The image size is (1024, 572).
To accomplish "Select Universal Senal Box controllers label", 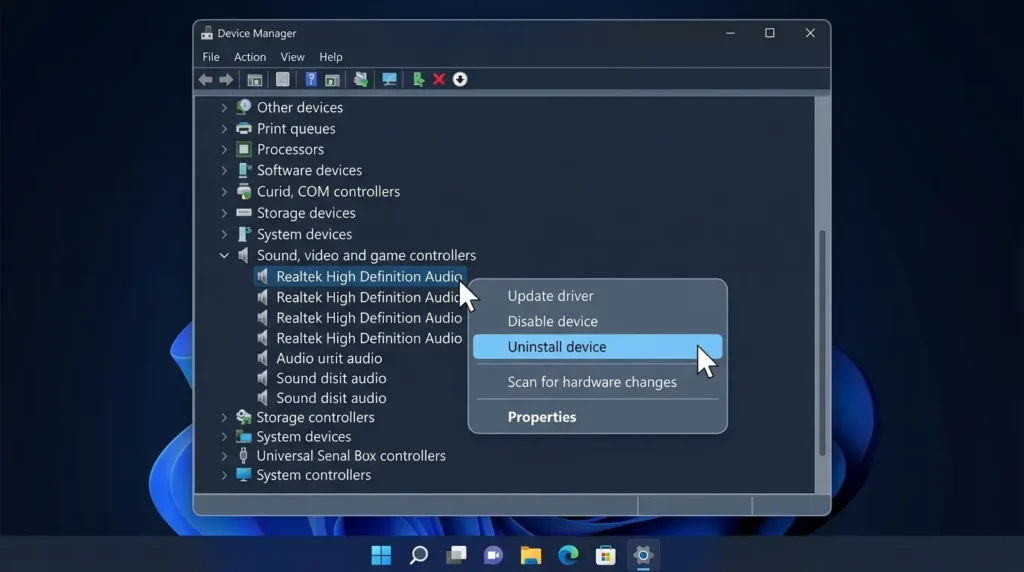I will point(351,456).
